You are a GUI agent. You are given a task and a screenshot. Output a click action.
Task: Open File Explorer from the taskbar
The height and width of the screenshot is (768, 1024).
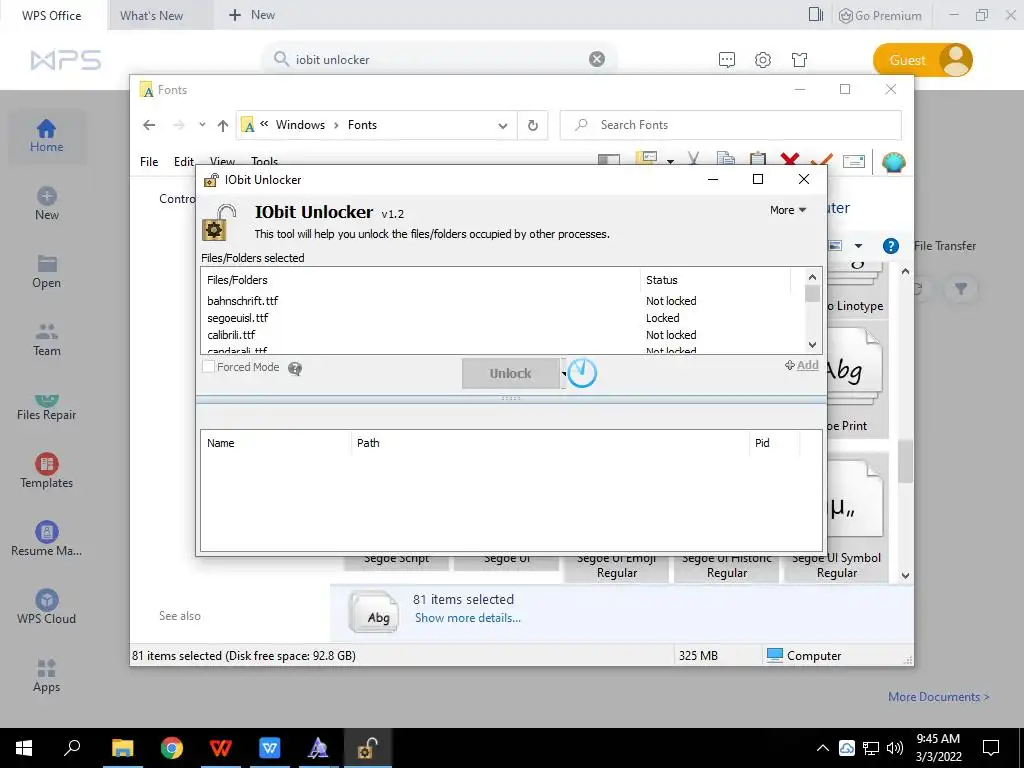(x=123, y=748)
